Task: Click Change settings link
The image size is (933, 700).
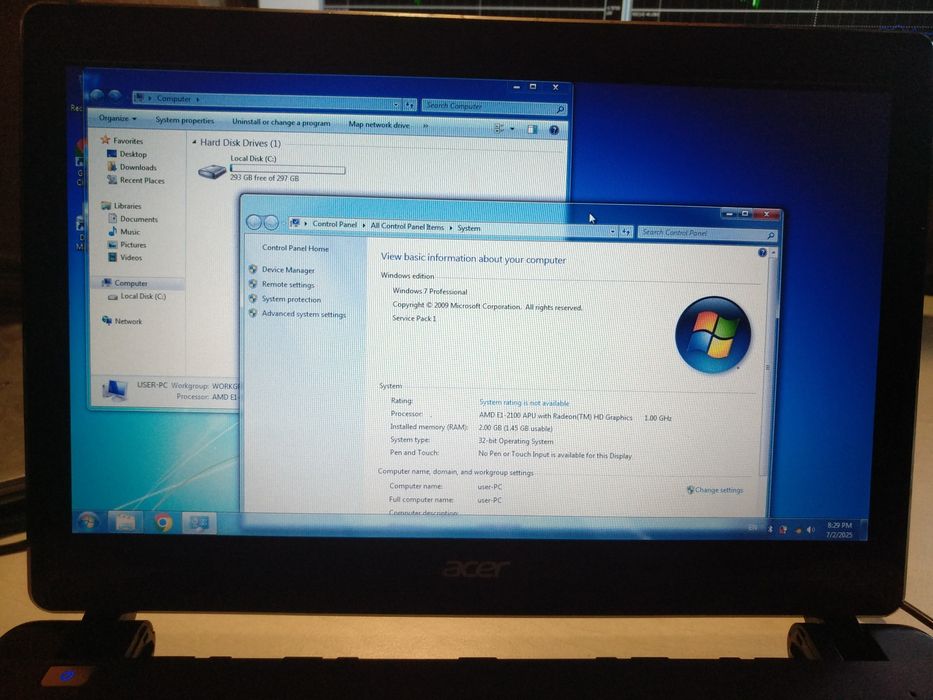Action: [718, 490]
